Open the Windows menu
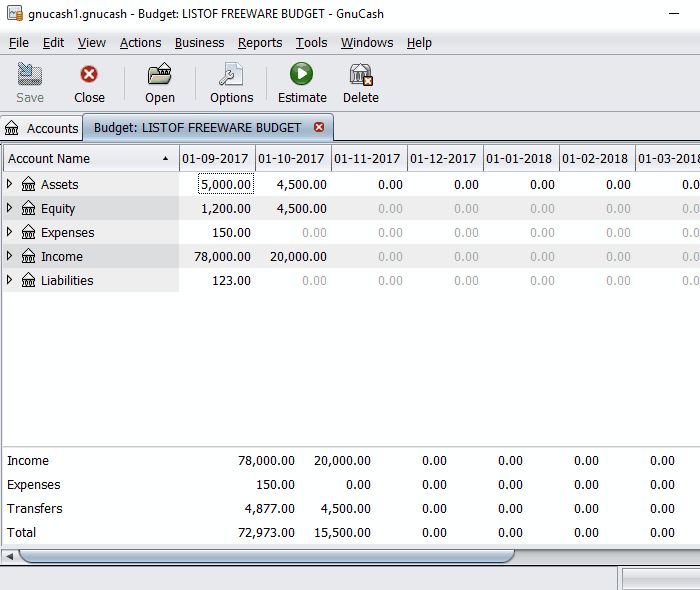 [x=367, y=43]
